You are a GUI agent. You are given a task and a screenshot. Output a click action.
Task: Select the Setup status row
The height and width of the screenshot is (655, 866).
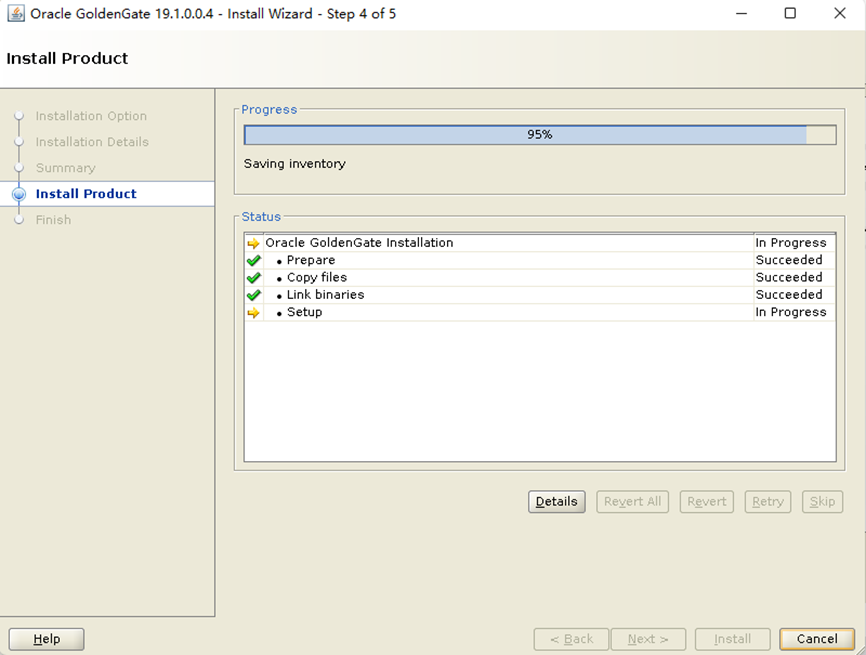click(x=540, y=313)
